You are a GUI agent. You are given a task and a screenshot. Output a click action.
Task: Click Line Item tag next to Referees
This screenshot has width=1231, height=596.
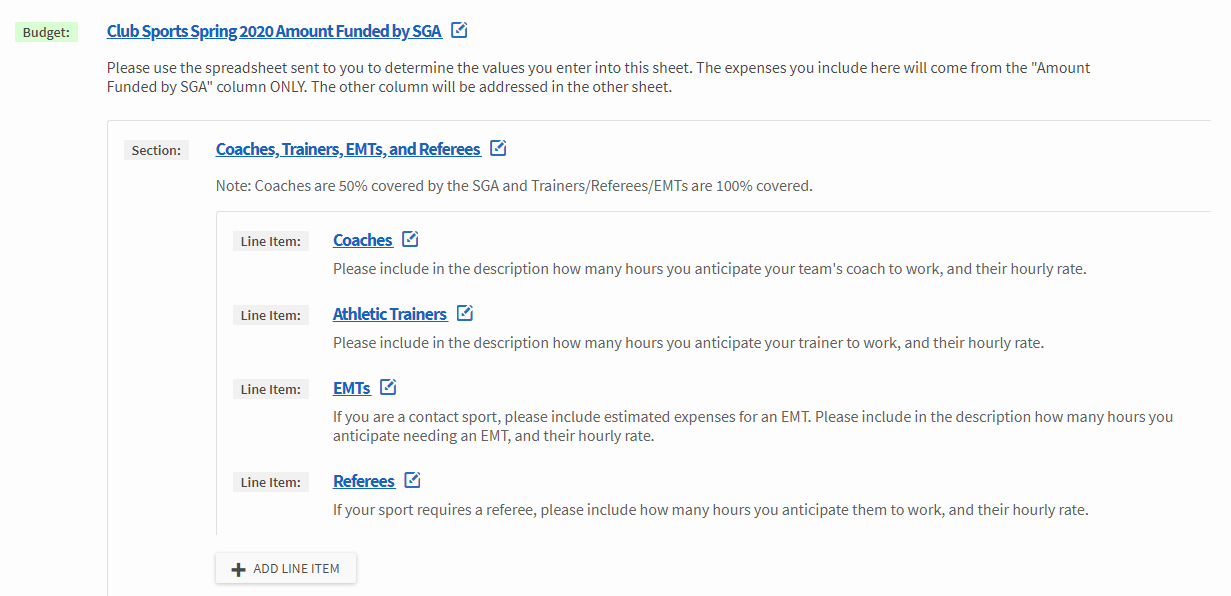point(270,482)
